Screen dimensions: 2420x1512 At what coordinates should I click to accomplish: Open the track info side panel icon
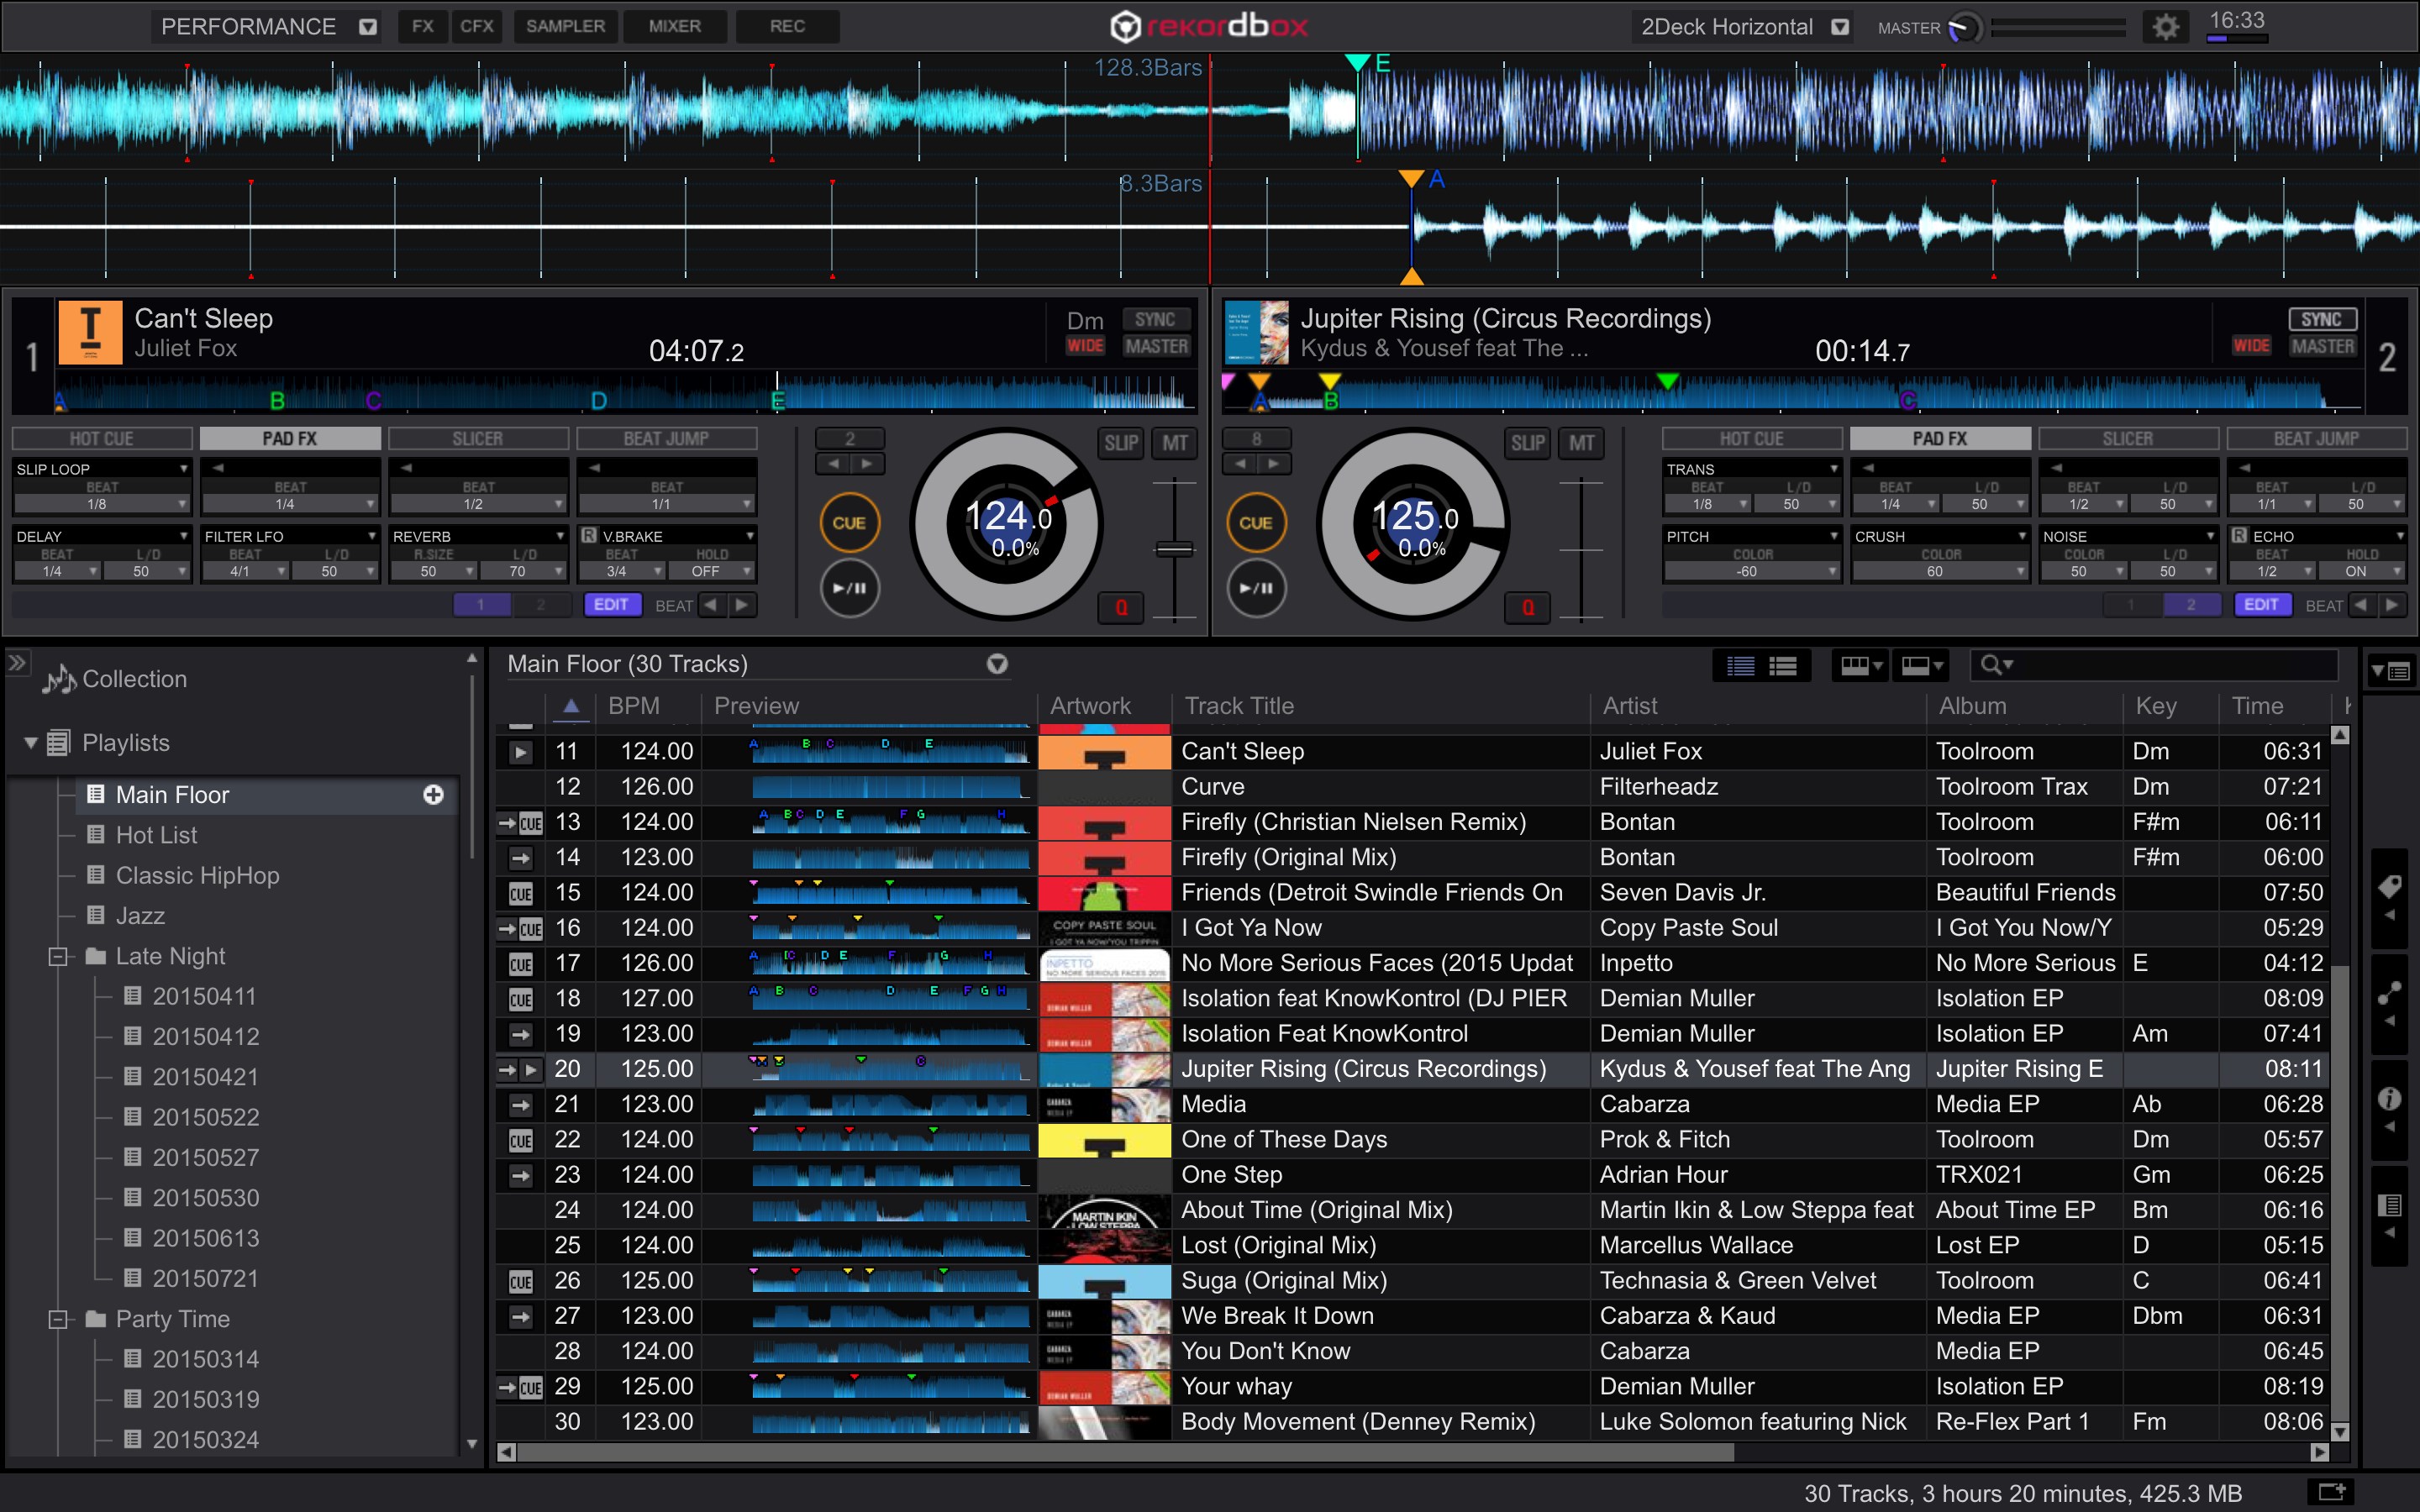(2389, 1099)
